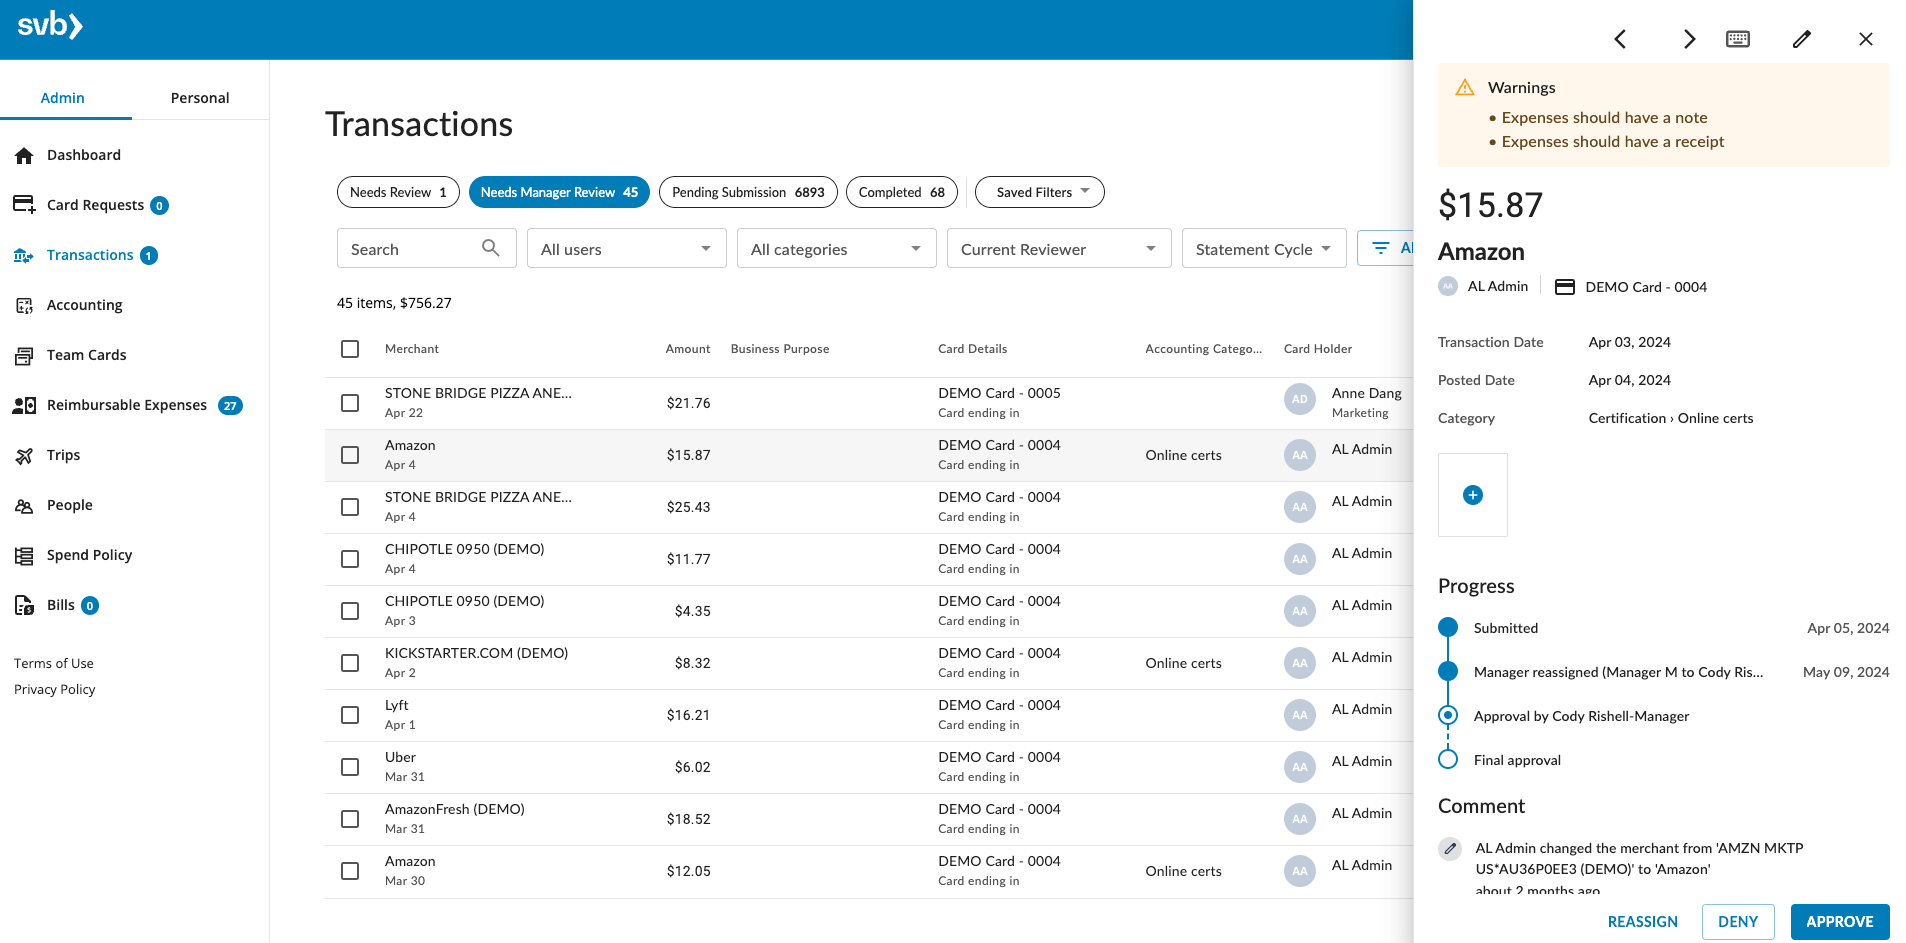Sort by Amount column header
The width and height of the screenshot is (1906, 943).
[688, 349]
